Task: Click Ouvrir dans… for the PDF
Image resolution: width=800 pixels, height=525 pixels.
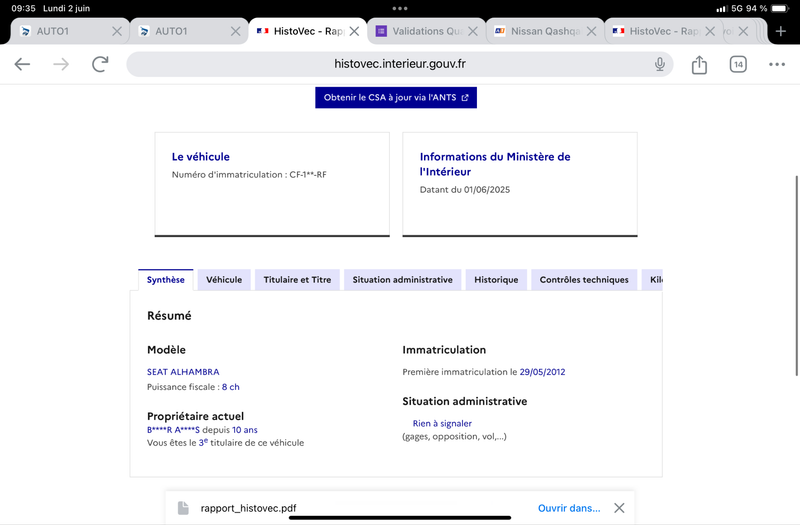Action: pos(569,508)
